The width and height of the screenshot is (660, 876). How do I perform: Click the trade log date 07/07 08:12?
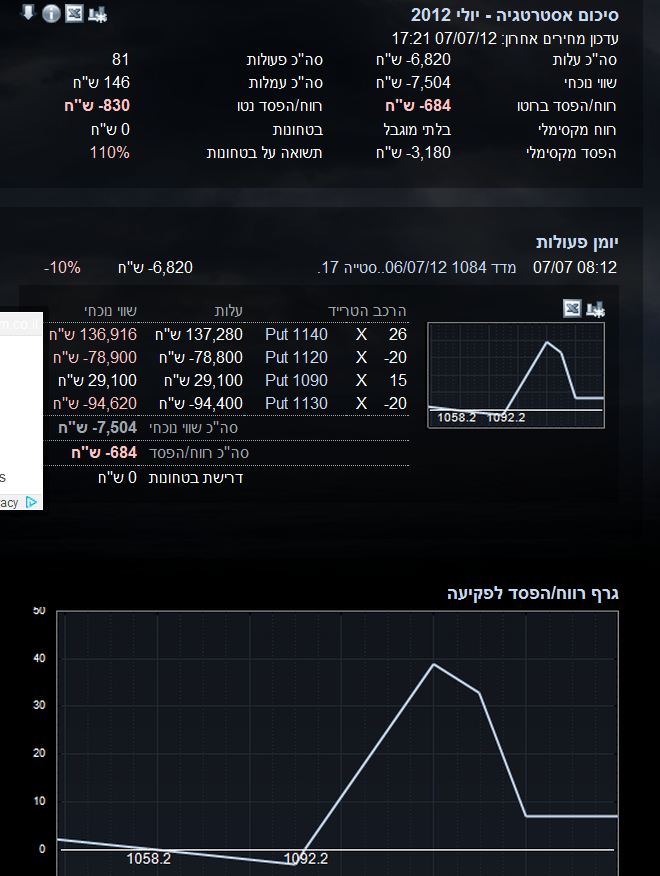point(574,268)
